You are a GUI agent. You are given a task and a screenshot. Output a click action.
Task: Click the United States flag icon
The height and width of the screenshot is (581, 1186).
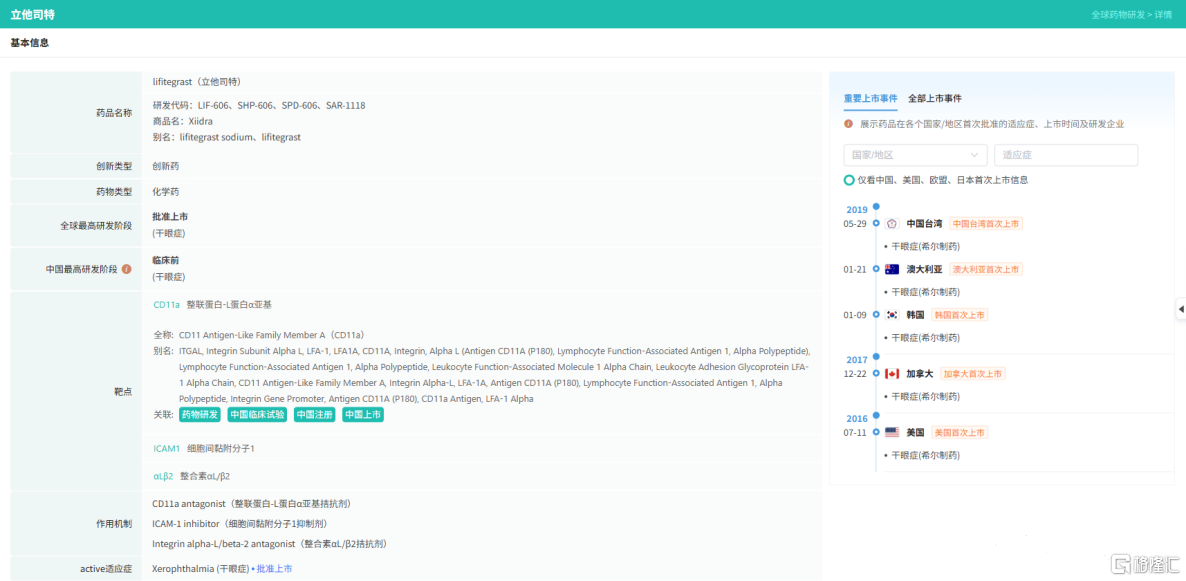point(892,433)
